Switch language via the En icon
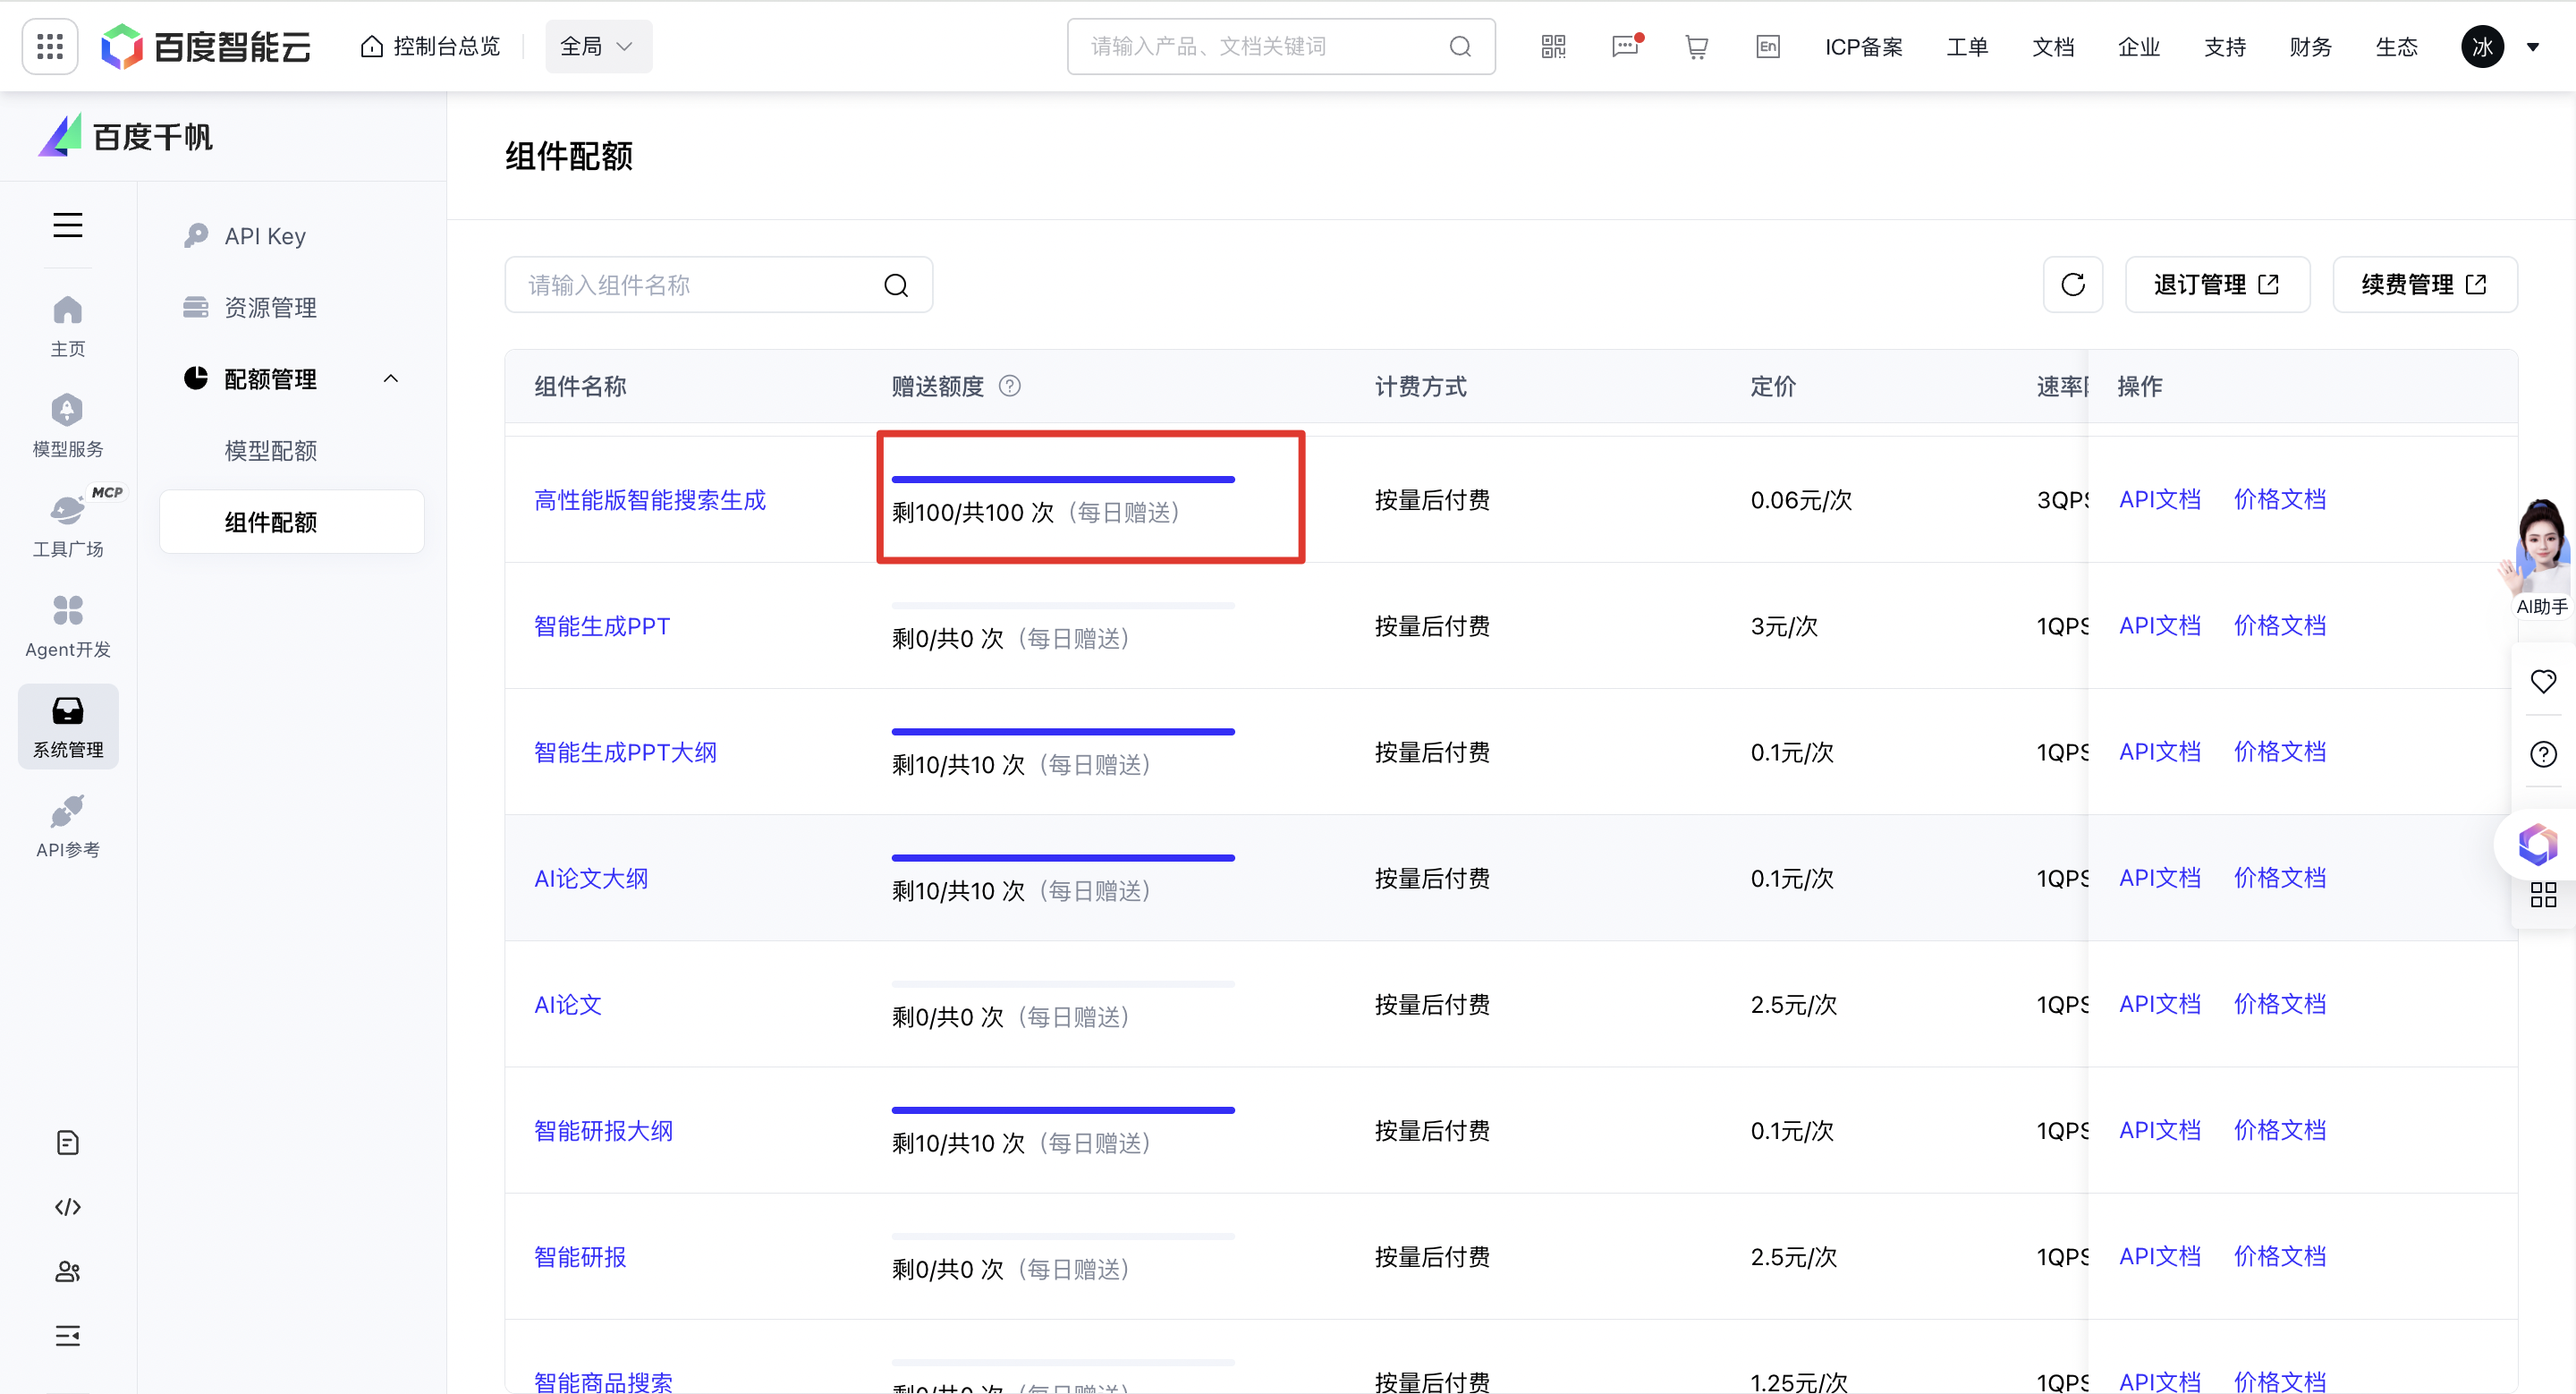Screen dimensions: 2576x1394 coord(1767,46)
